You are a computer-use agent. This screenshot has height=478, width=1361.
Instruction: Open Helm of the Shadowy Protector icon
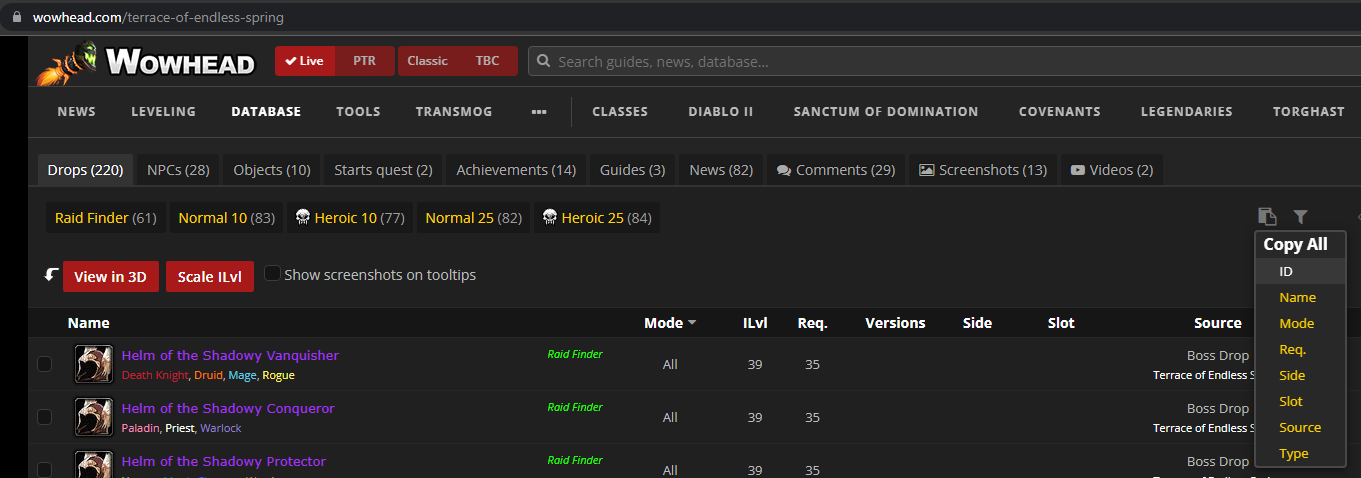94,465
